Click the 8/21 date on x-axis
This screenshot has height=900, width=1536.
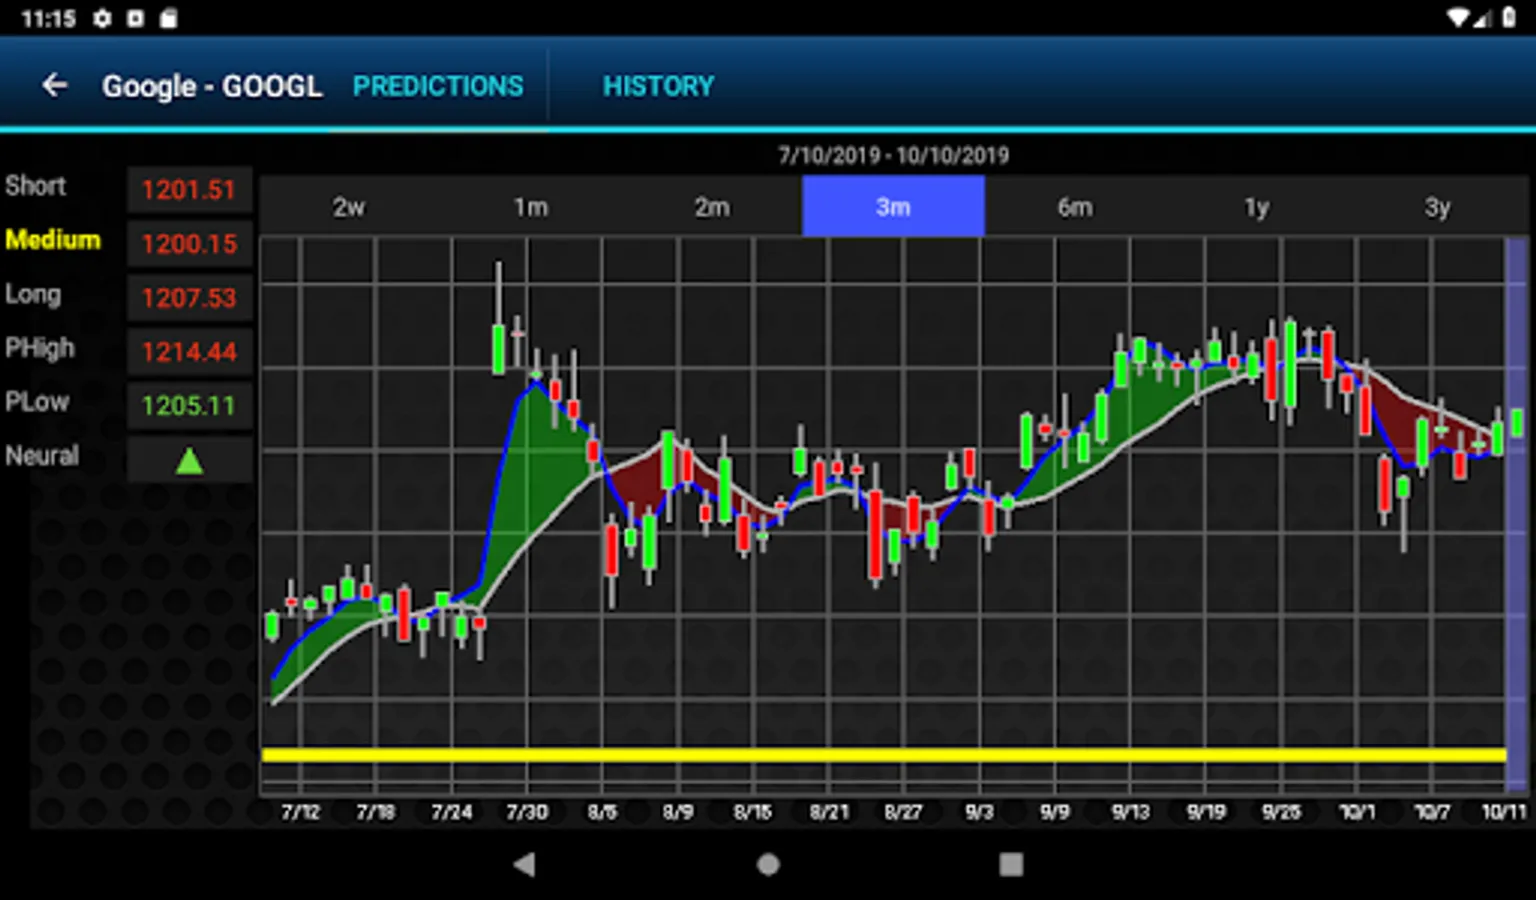[829, 812]
